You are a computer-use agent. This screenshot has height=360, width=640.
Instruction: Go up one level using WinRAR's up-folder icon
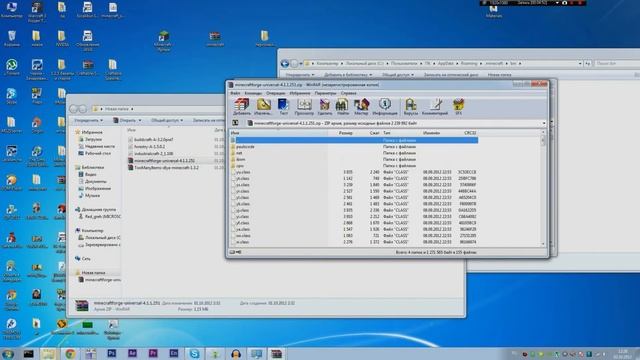tap(236, 123)
